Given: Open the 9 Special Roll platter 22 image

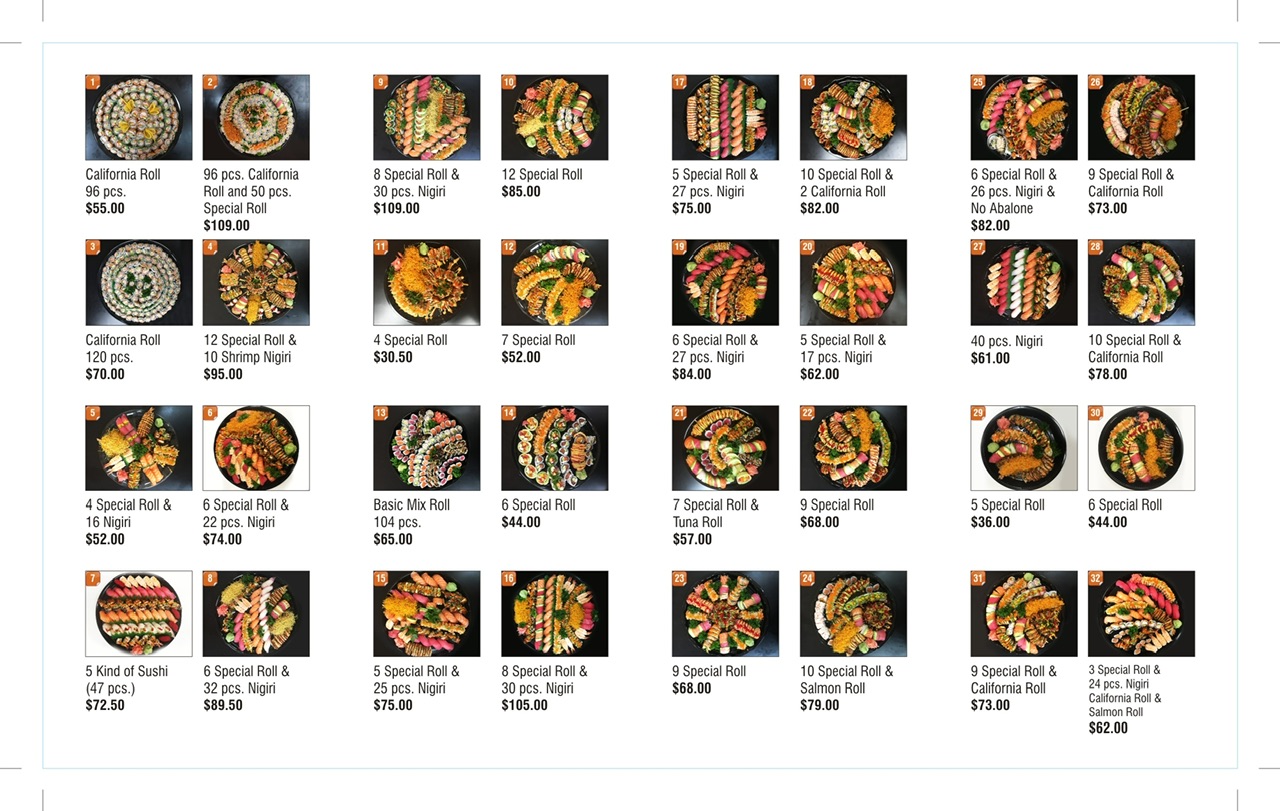Looking at the screenshot, I should (x=853, y=448).
